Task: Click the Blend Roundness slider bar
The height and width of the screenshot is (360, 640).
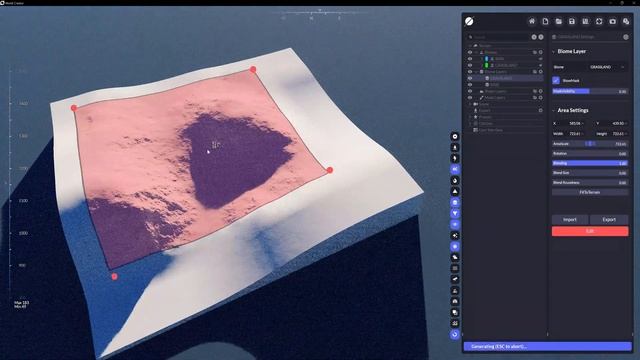Action: [590, 182]
